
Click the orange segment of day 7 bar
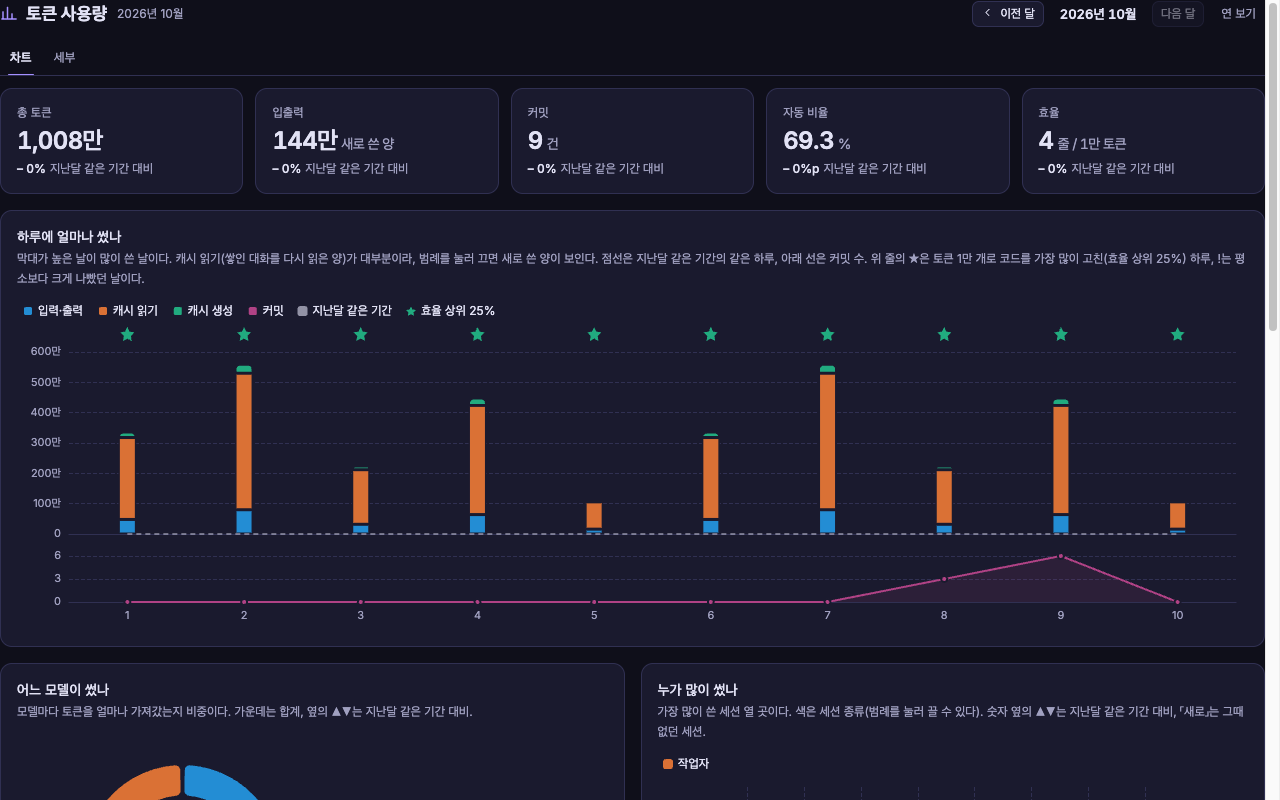click(827, 441)
